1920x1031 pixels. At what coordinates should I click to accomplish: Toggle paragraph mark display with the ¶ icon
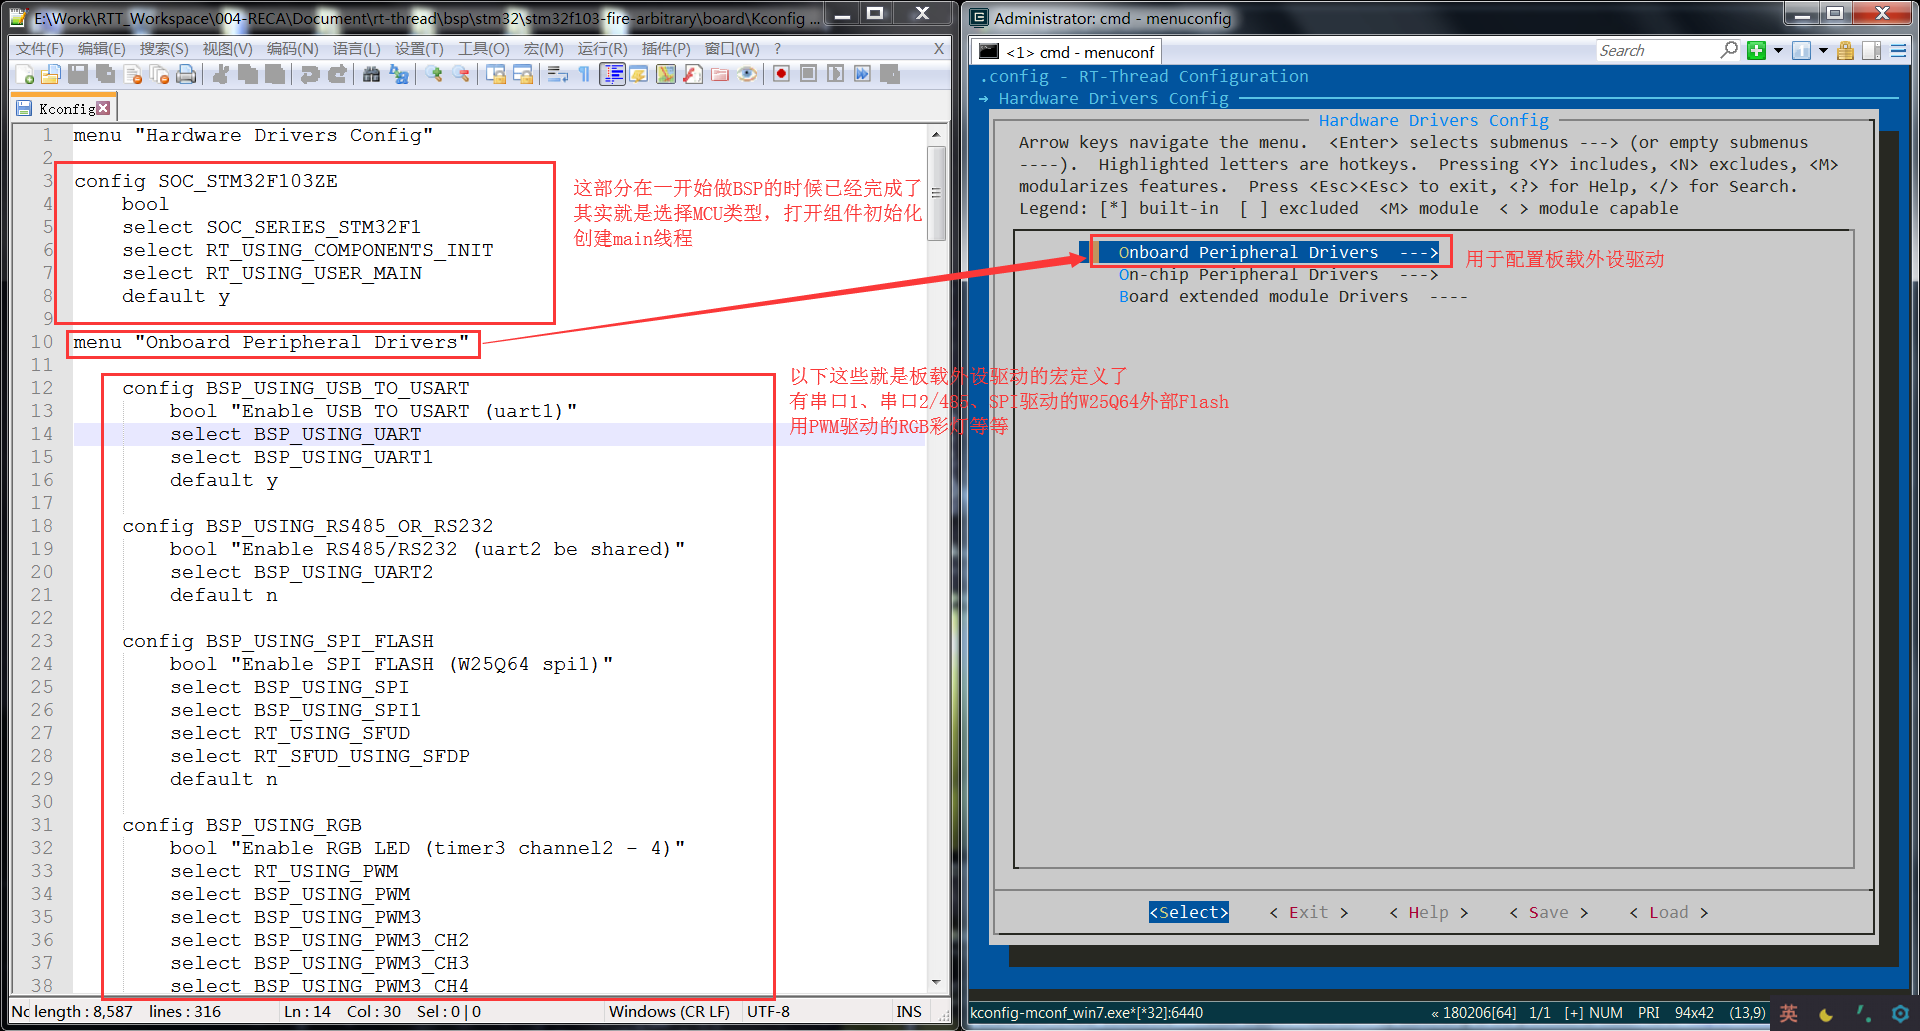[x=583, y=74]
